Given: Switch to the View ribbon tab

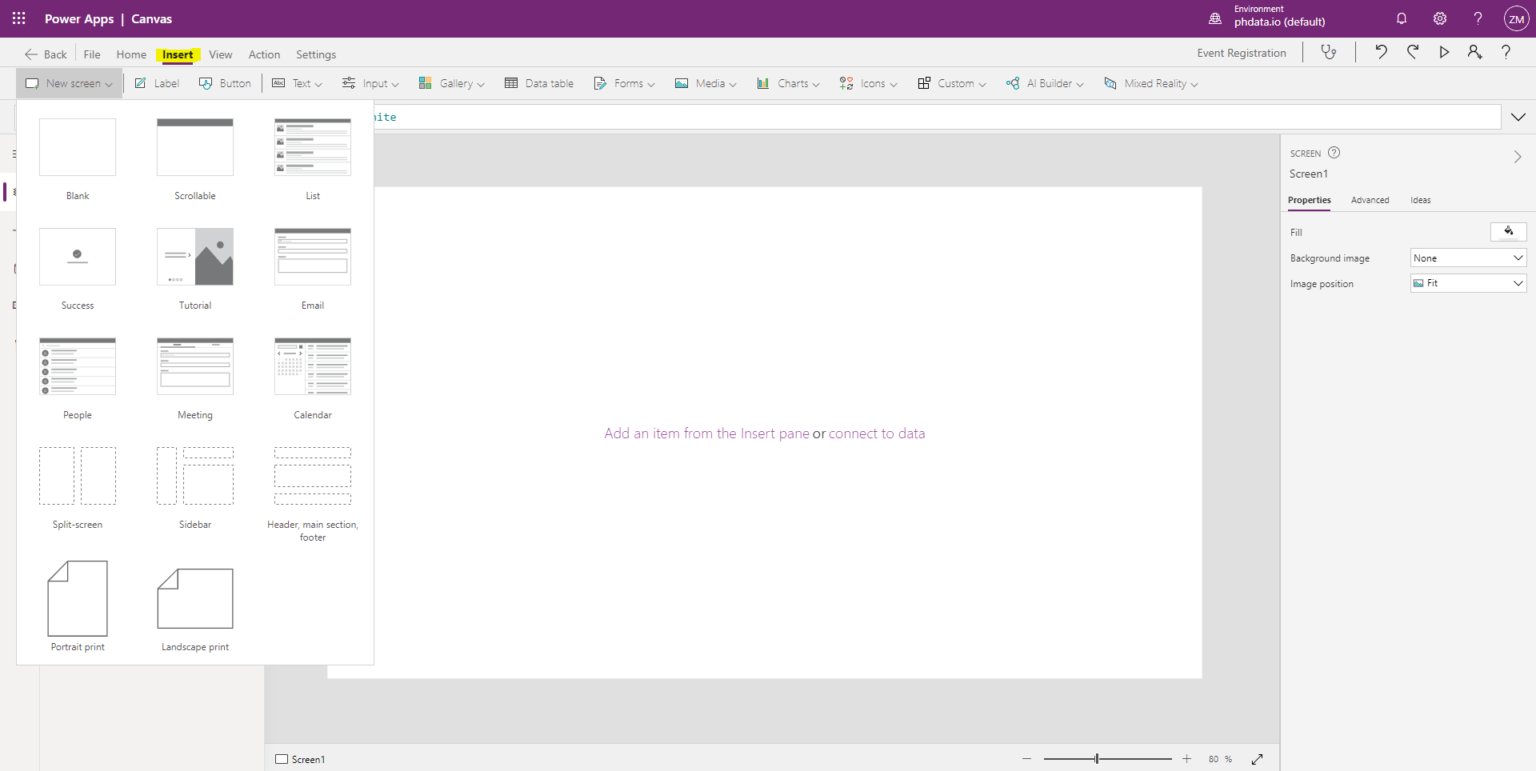Looking at the screenshot, I should click(220, 54).
